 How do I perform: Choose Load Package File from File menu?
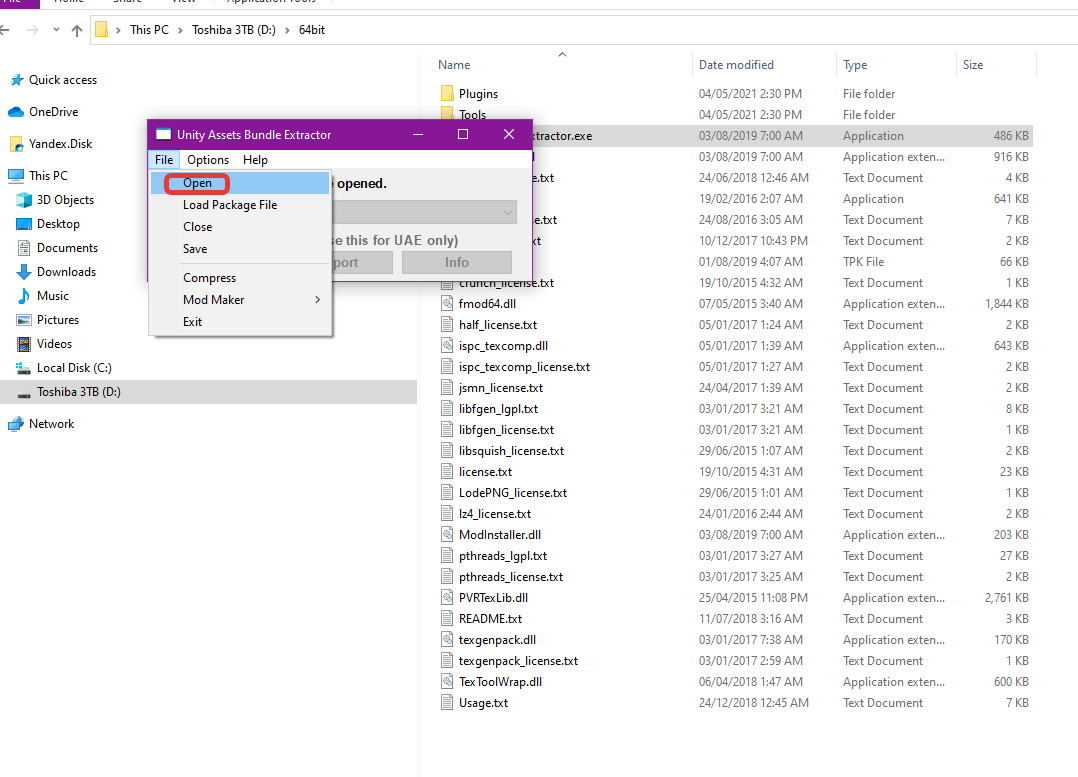pos(240,205)
